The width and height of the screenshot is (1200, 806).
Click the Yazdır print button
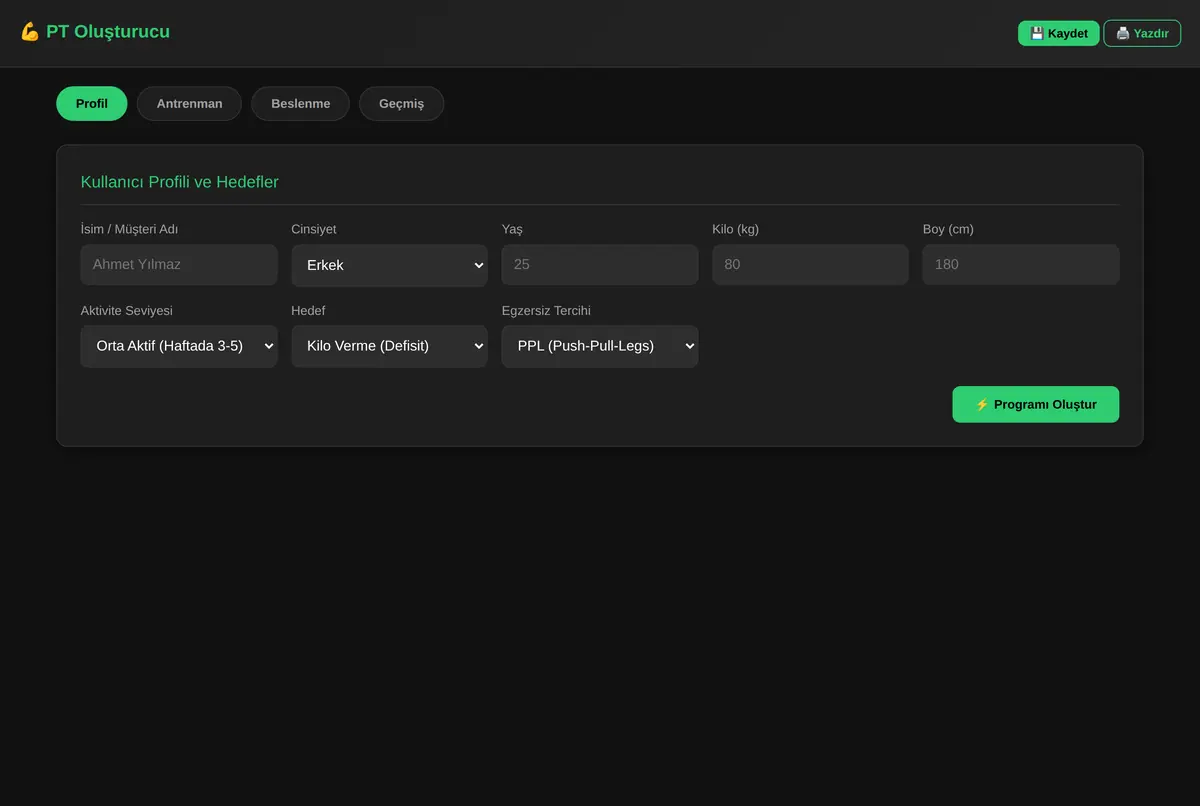[x=1142, y=33]
